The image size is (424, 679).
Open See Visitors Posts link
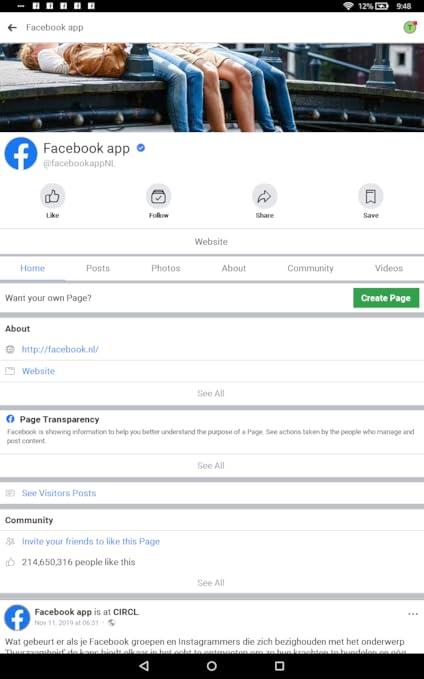[x=59, y=493]
